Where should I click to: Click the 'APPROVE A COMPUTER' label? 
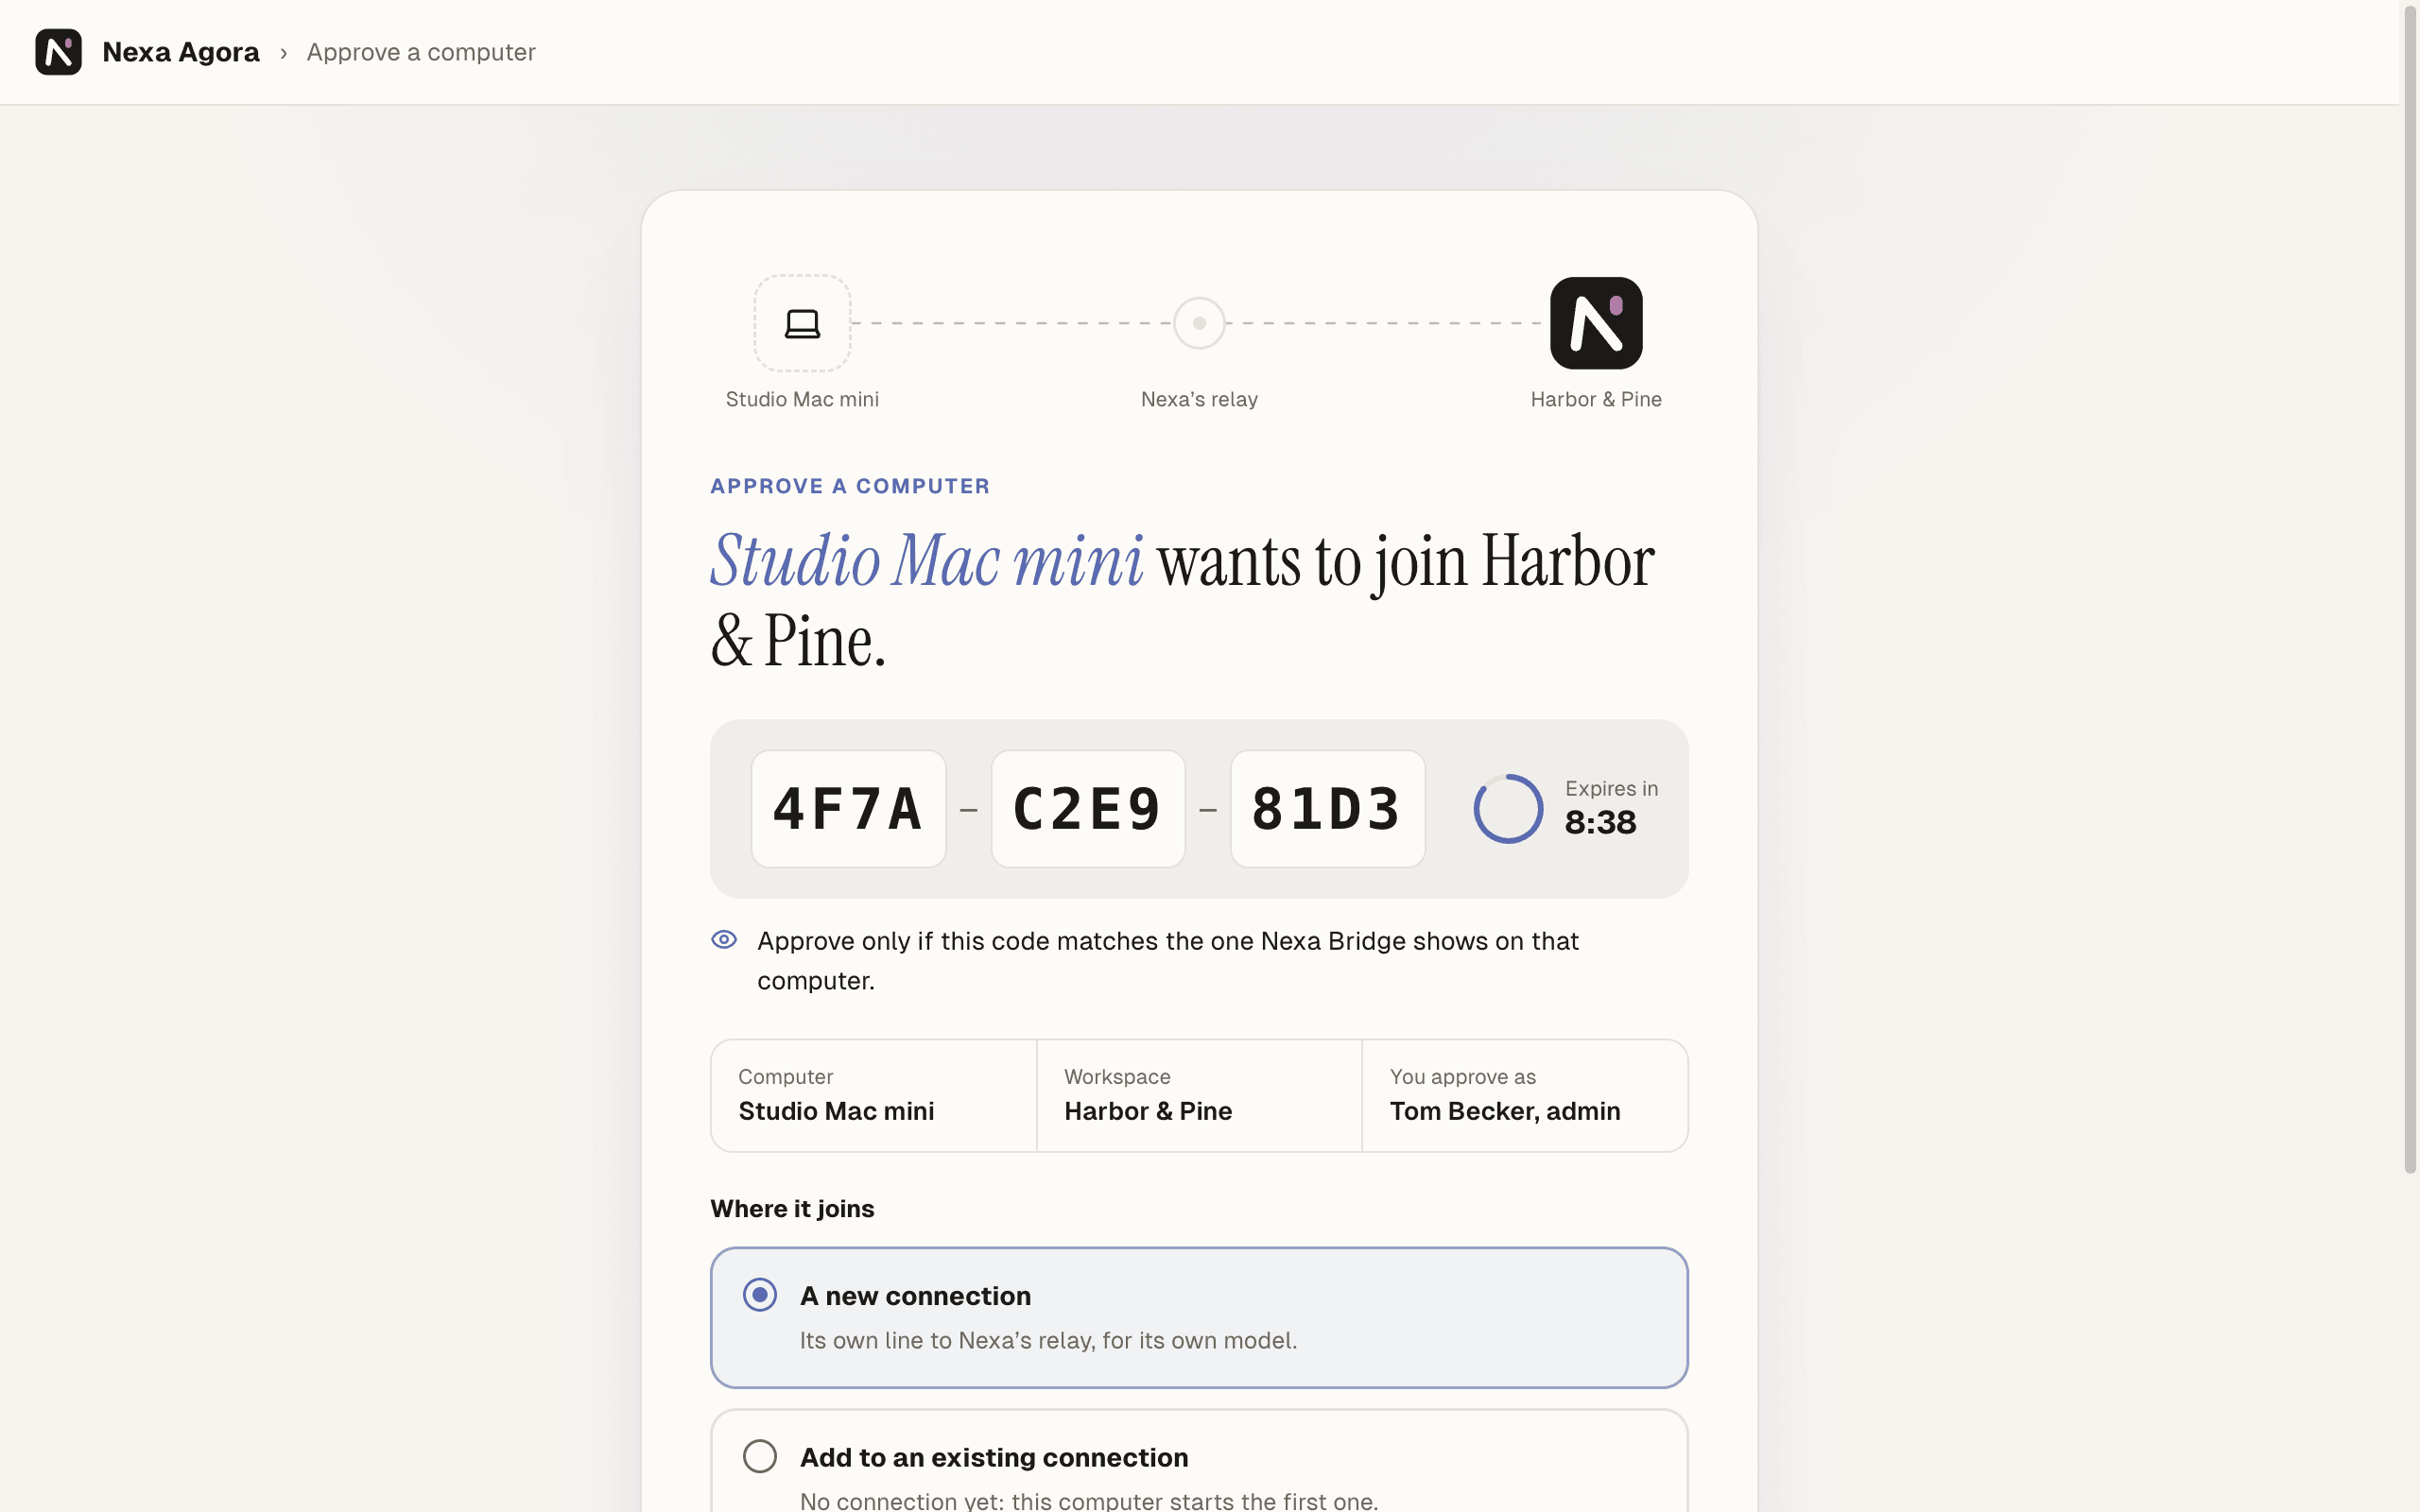(850, 486)
